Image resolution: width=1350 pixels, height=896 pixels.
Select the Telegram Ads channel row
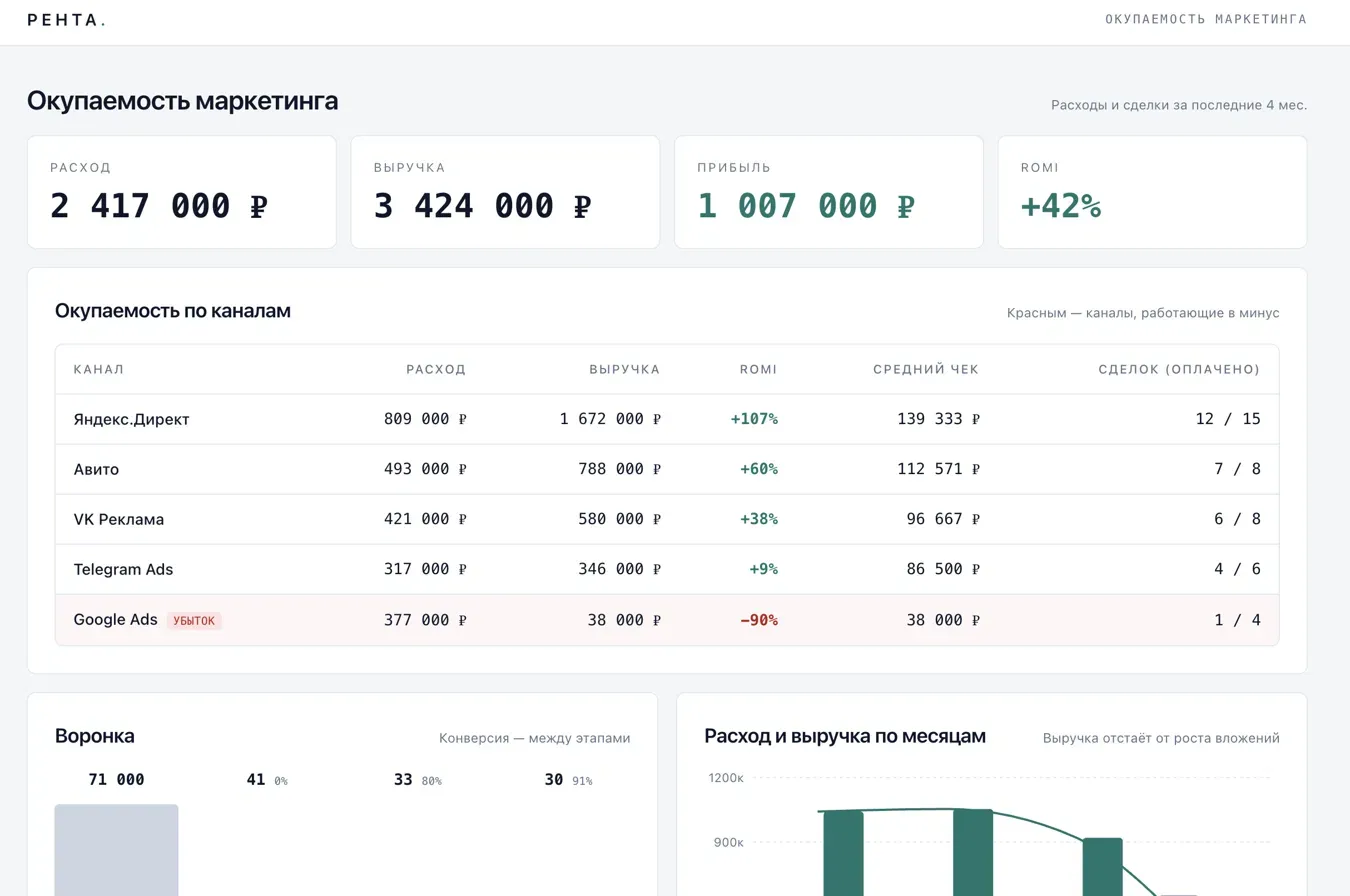(667, 569)
